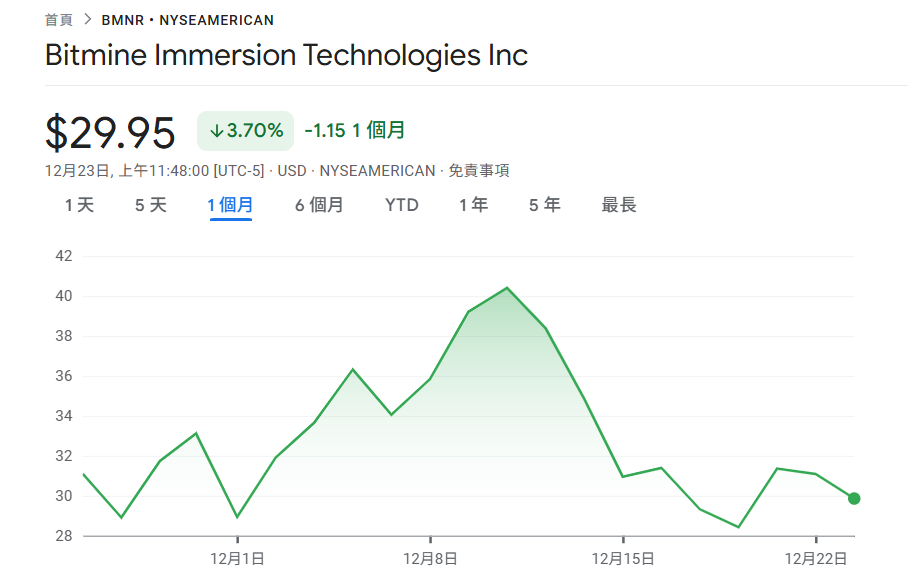The width and height of the screenshot is (908, 581).
Task: Click the [UTC-5] timezone link
Action: click(x=239, y=170)
